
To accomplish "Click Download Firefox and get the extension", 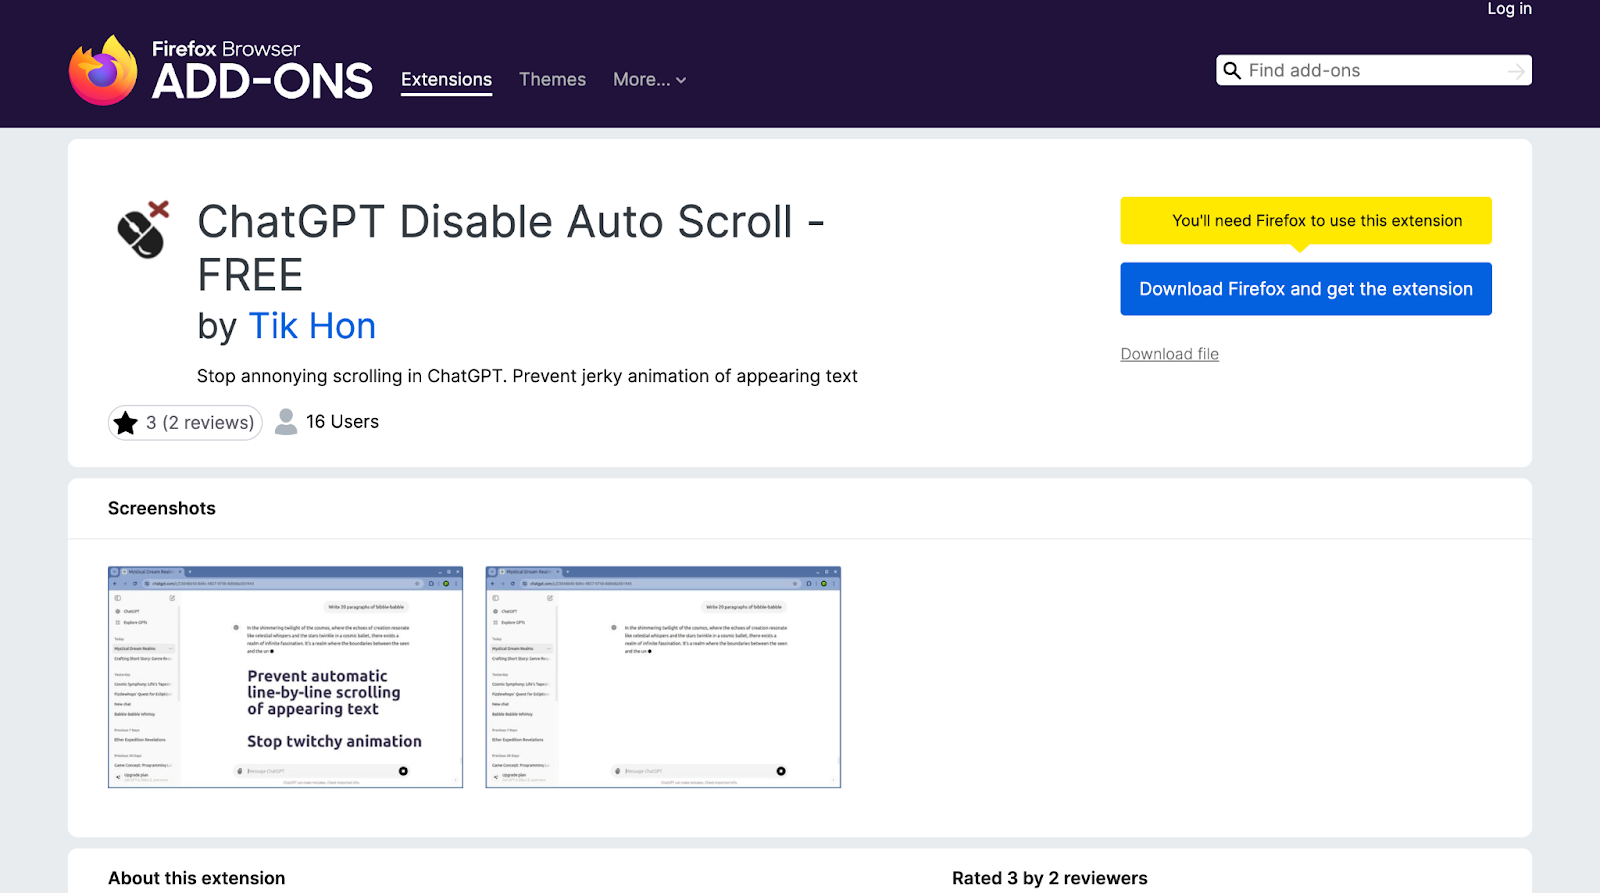I will click(x=1305, y=289).
